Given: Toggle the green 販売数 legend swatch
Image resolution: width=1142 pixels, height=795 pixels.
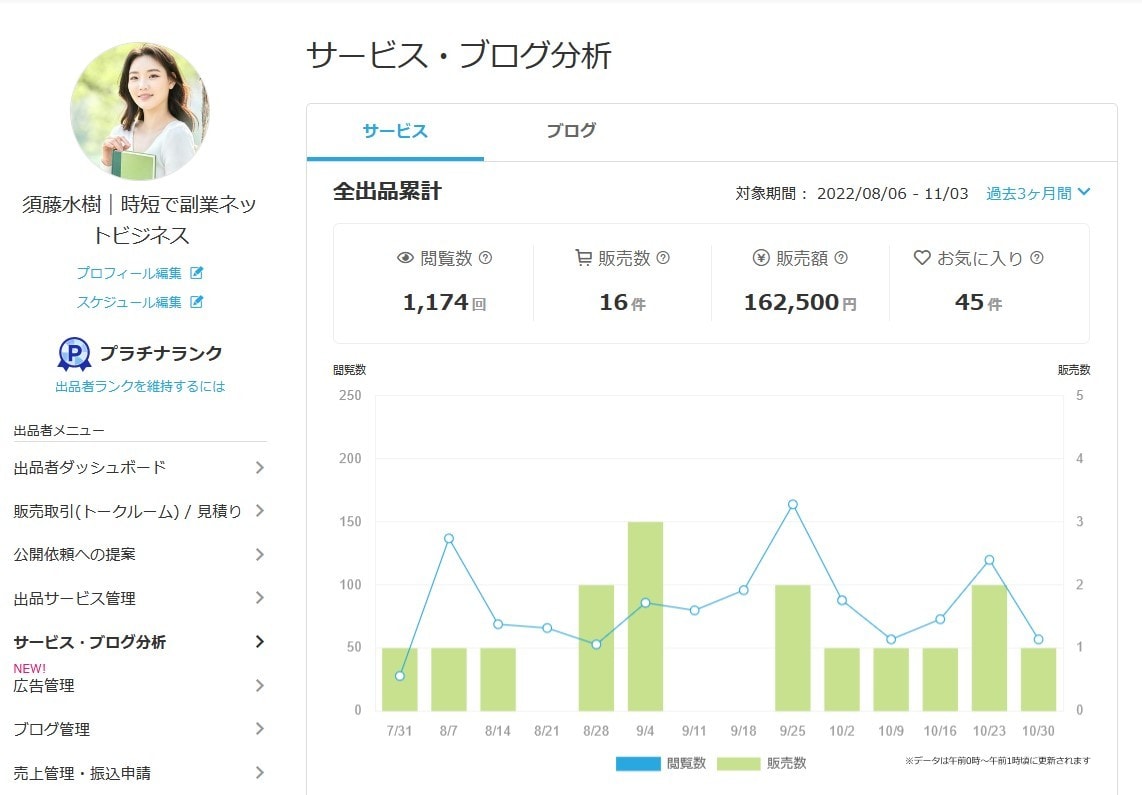Looking at the screenshot, I should (739, 764).
